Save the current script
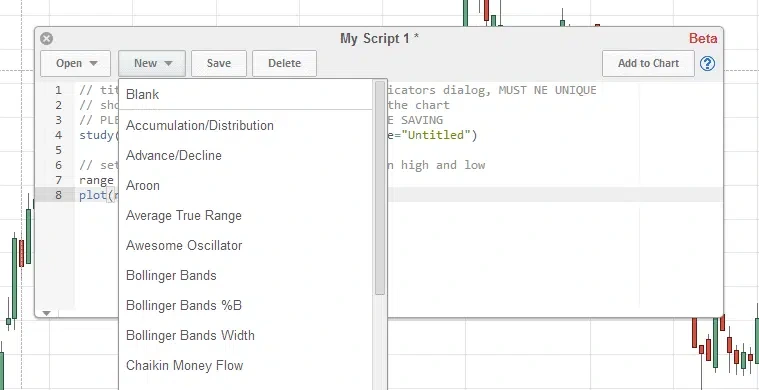Viewport: 759px width, 390px height. 219,63
